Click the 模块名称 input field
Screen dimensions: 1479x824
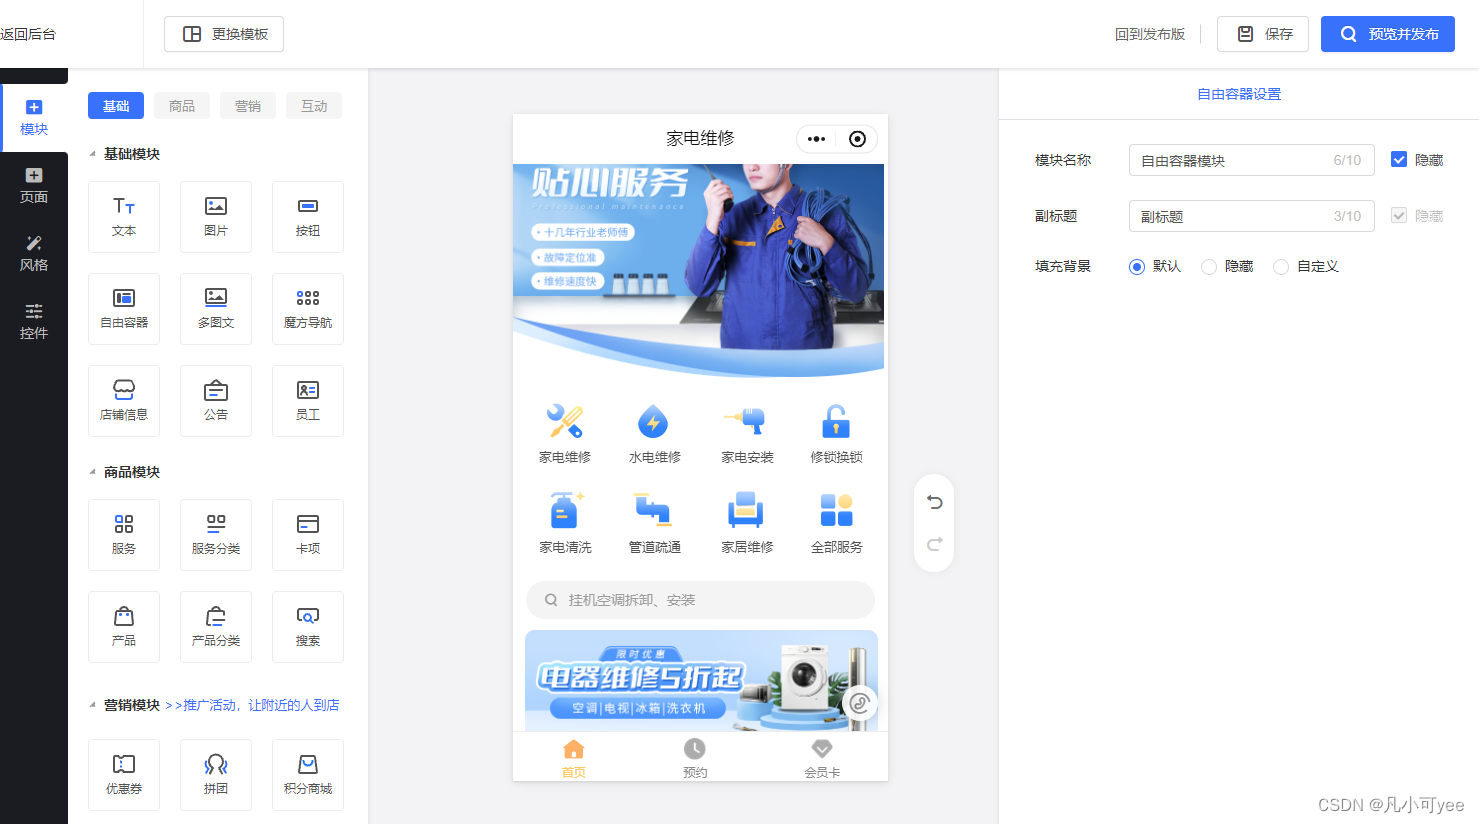coord(1252,160)
